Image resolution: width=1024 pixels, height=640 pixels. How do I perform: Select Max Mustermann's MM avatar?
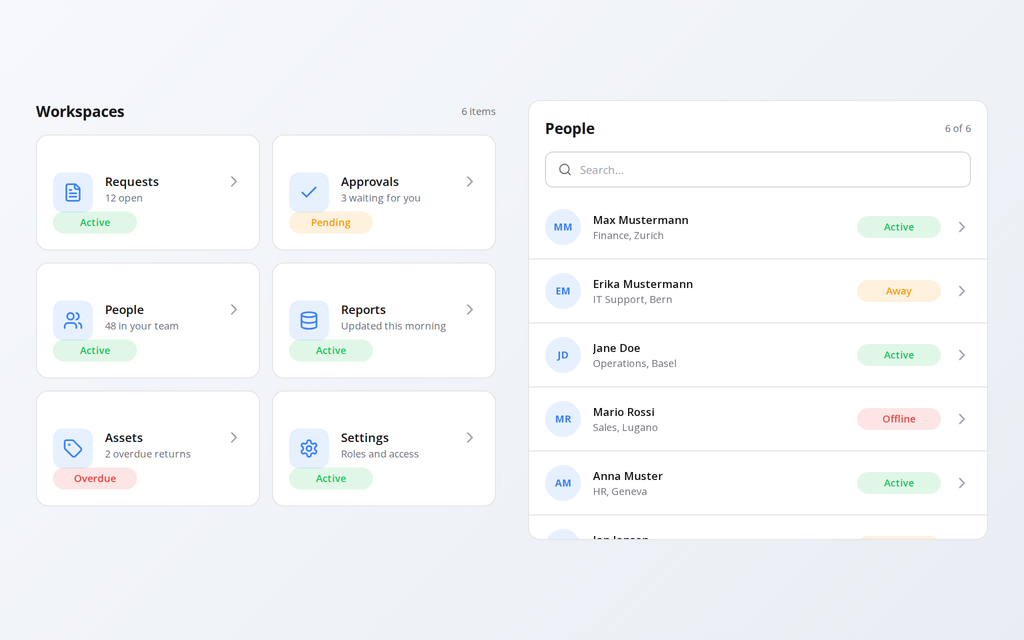(563, 227)
